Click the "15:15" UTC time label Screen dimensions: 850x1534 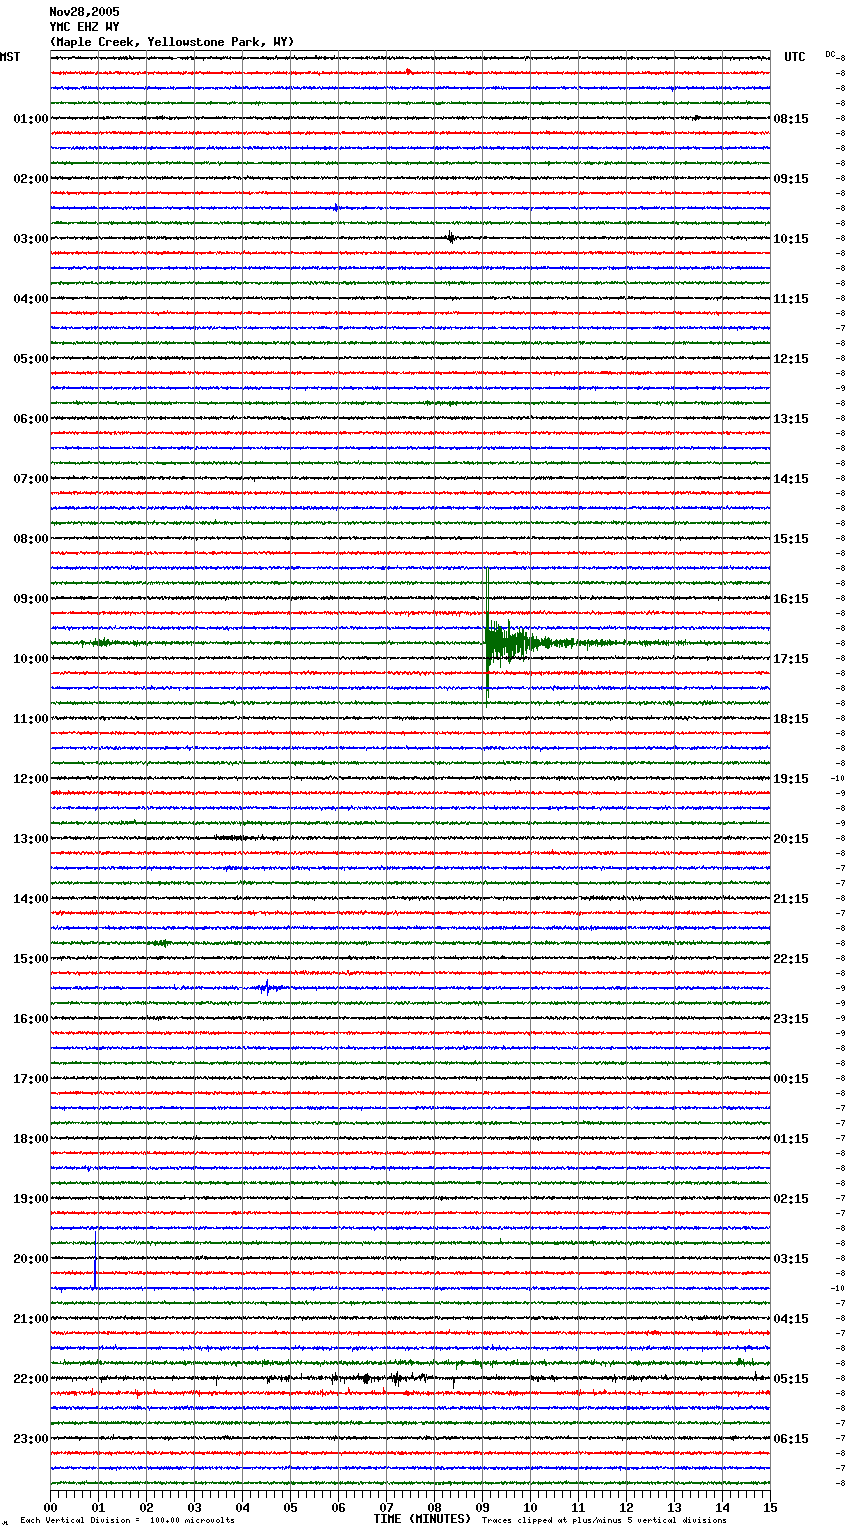click(791, 539)
